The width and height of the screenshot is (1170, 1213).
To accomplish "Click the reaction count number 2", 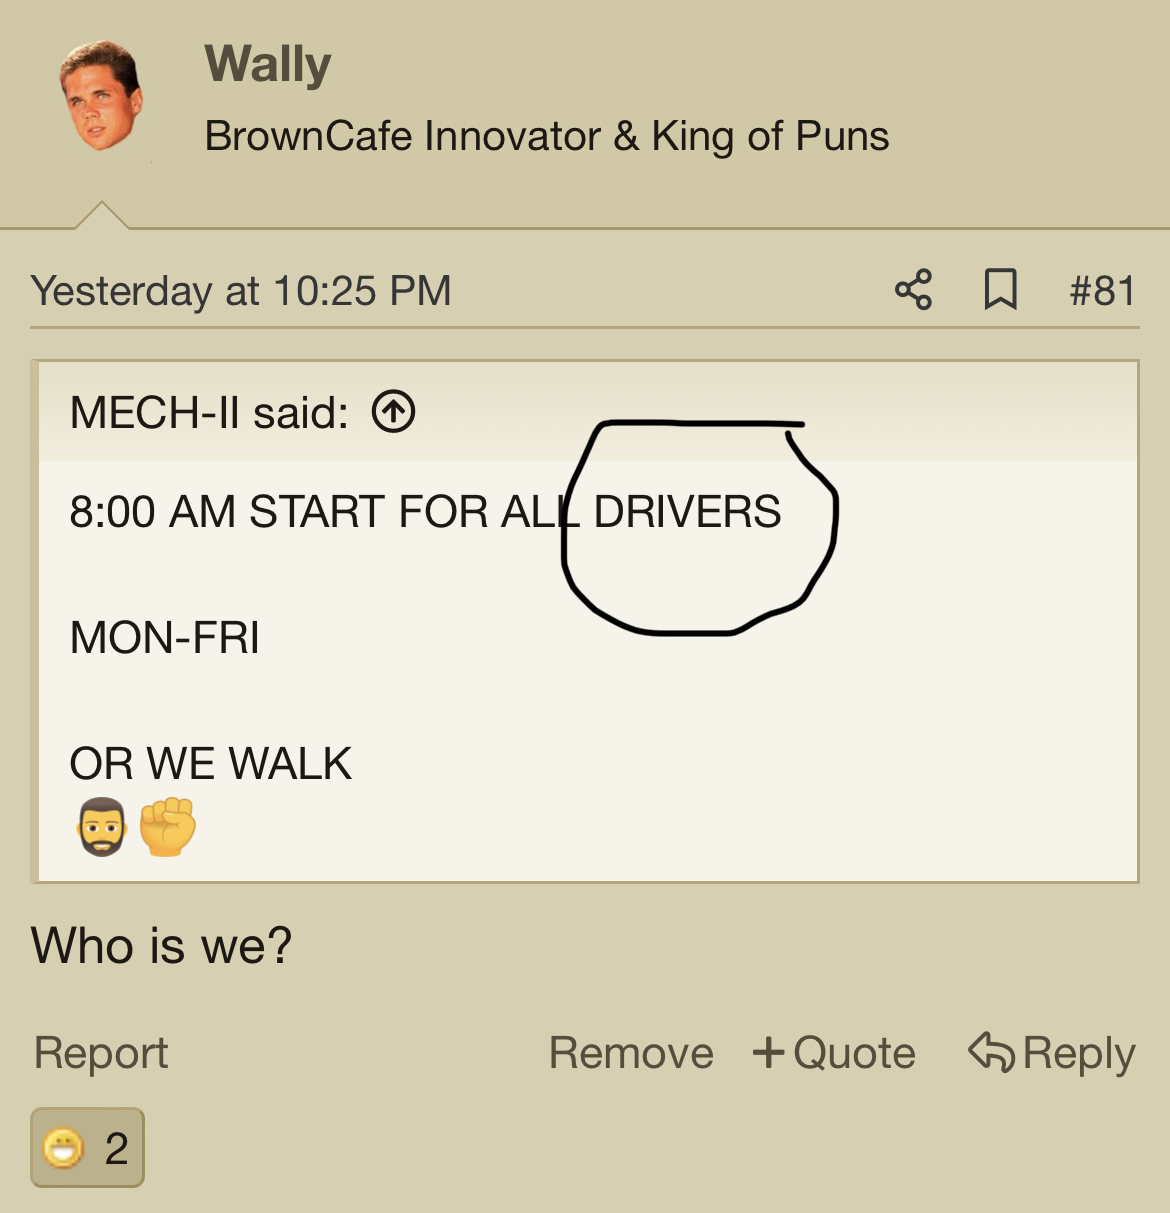I will click(x=117, y=1148).
